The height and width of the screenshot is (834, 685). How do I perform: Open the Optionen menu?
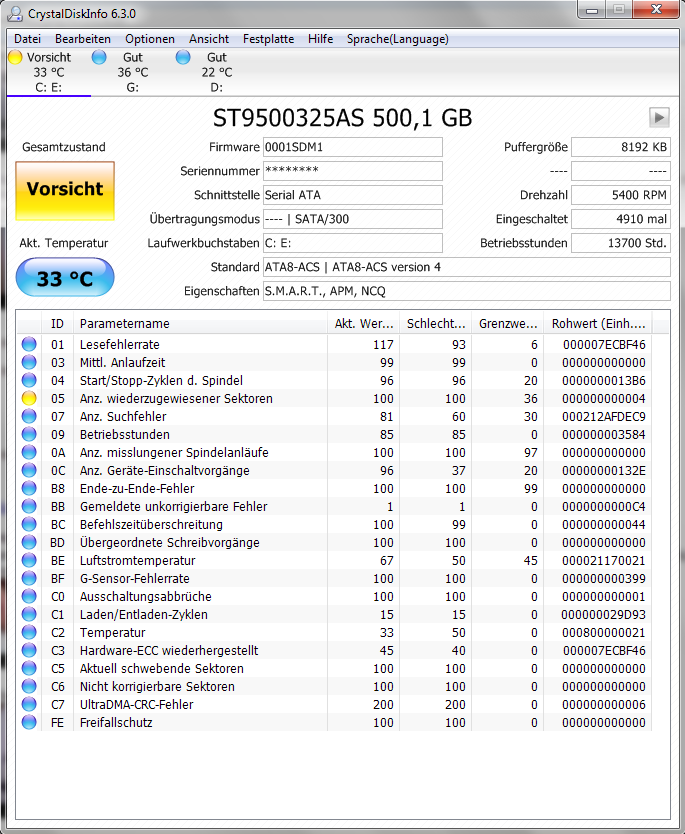pos(150,39)
